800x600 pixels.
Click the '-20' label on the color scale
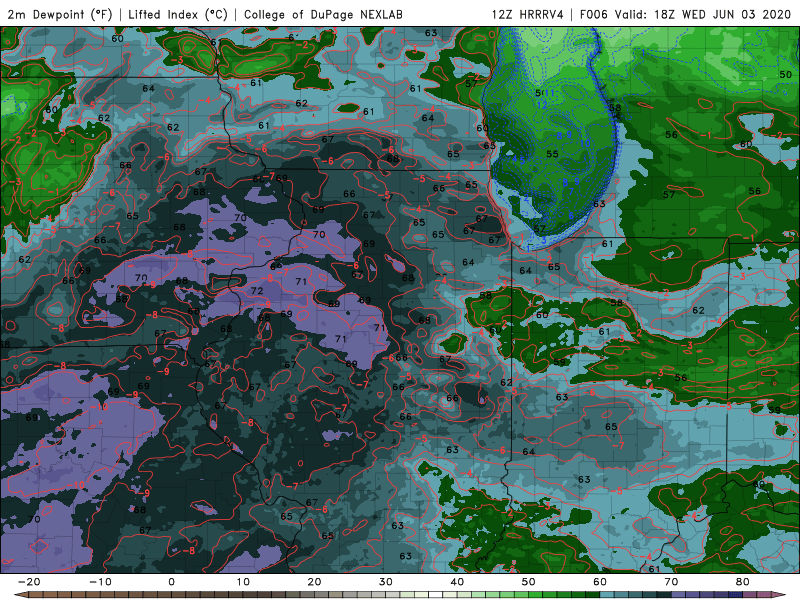(29, 582)
